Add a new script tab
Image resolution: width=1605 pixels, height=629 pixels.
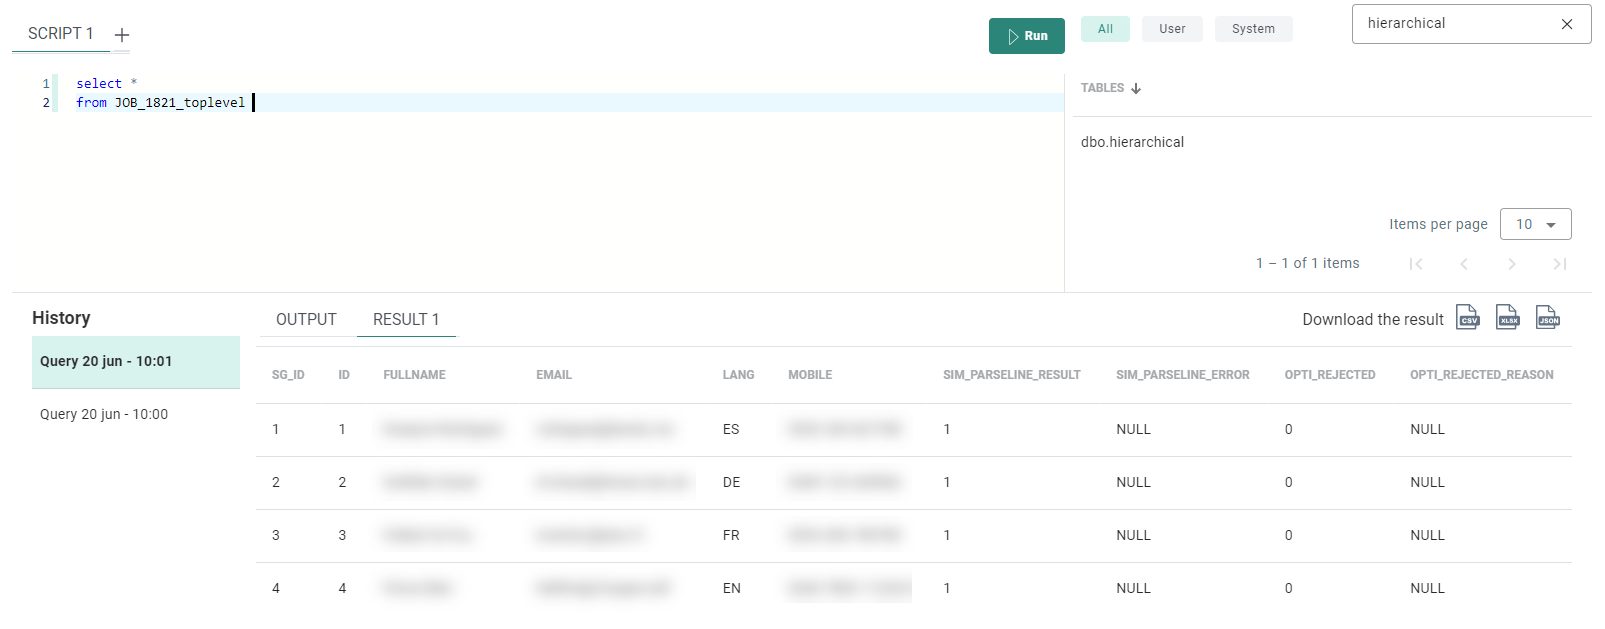pyautogui.click(x=122, y=35)
